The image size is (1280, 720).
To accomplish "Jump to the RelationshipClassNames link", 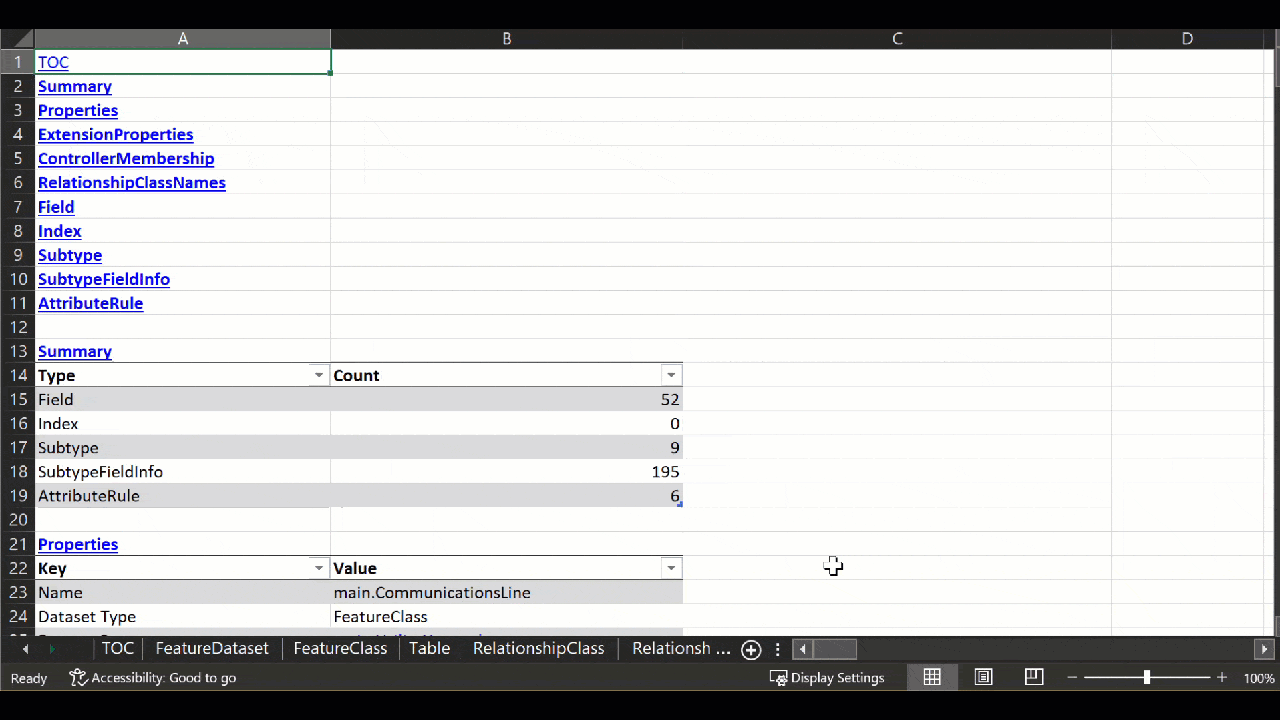I will [x=132, y=182].
